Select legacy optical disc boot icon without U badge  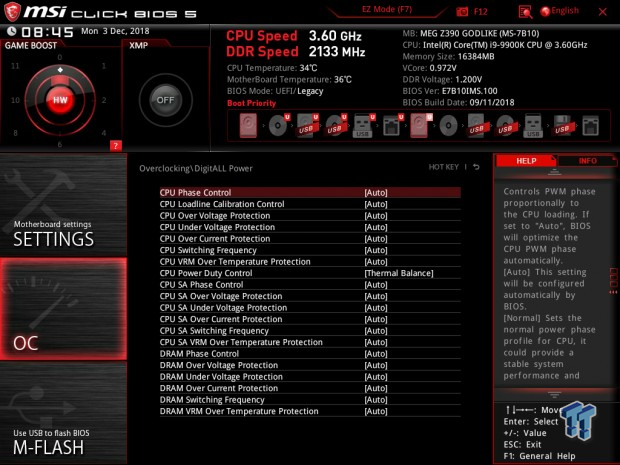(448, 126)
